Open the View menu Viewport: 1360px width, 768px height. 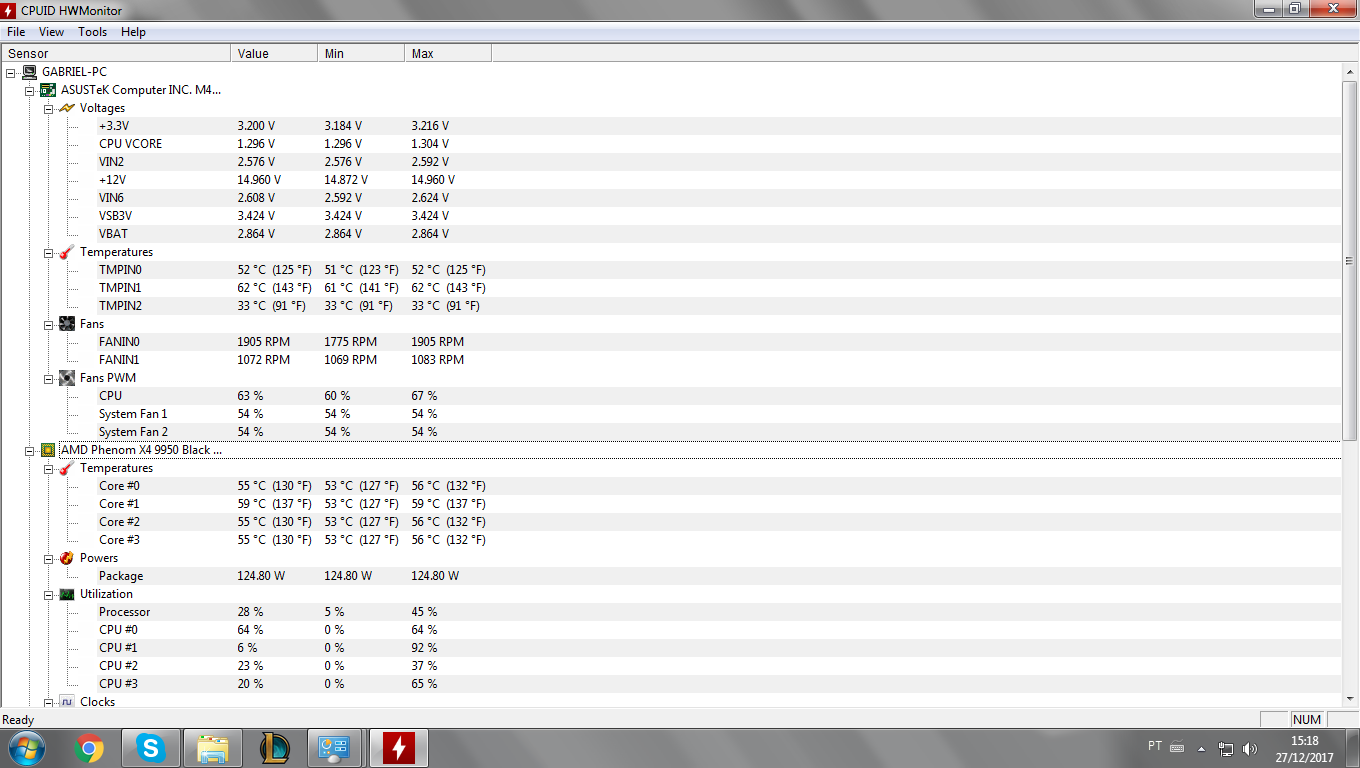(51, 32)
